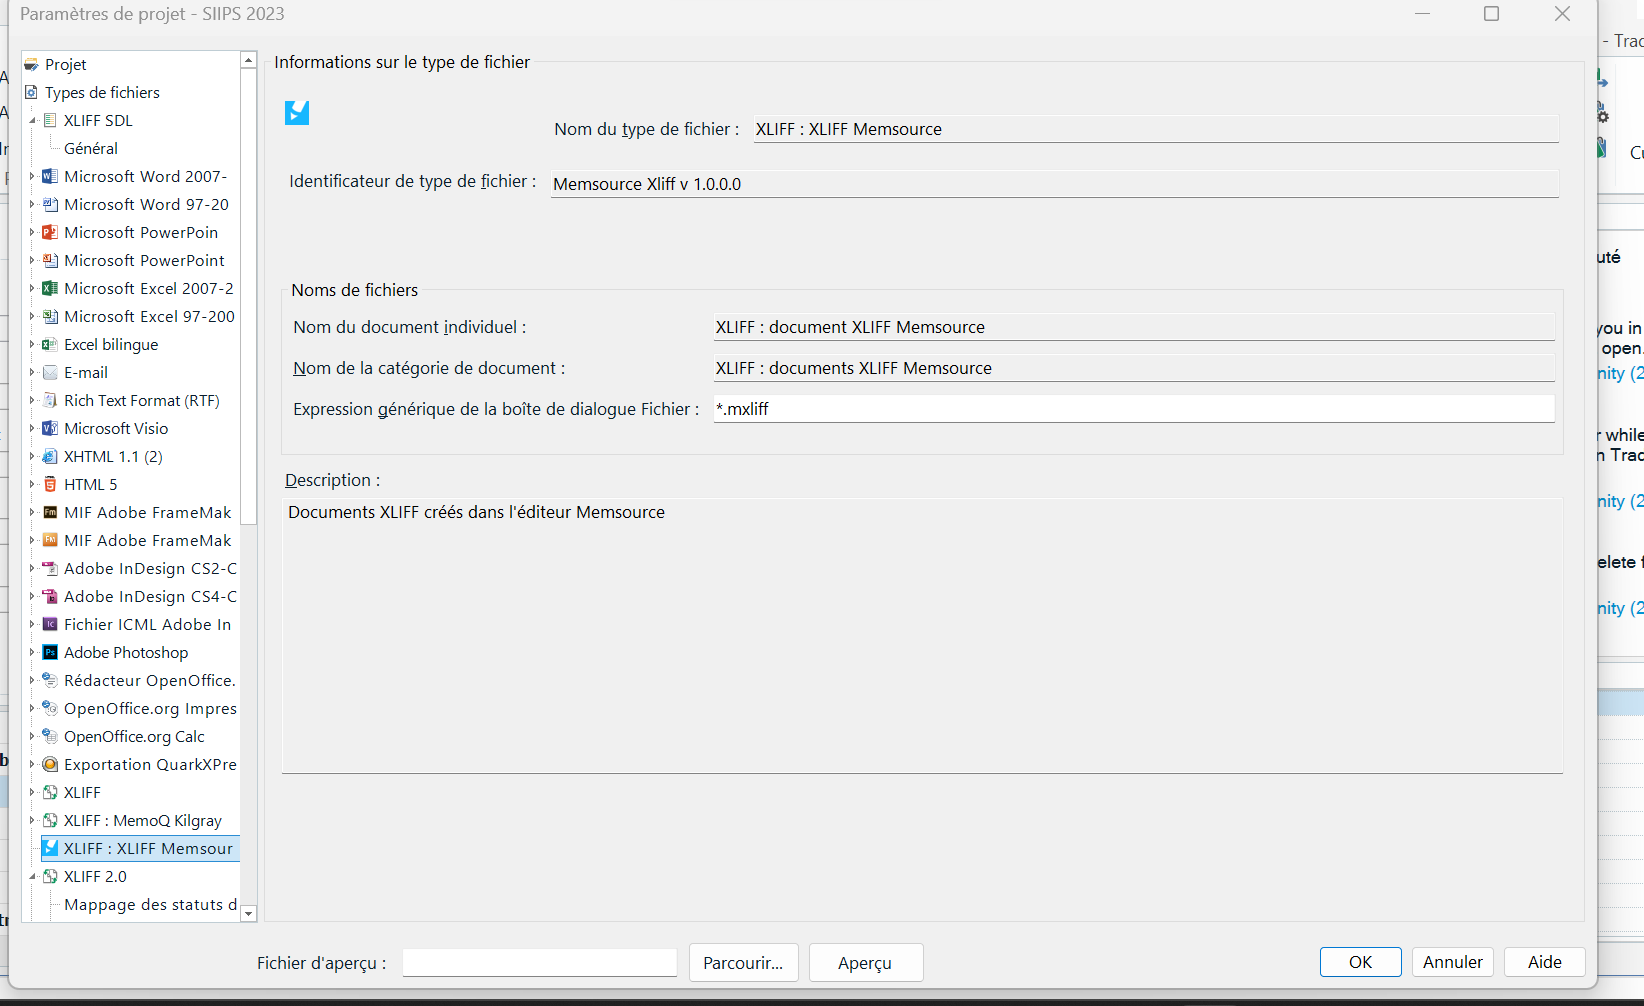Screen dimensions: 1644x1006
Task: Click the Nom du document individuel field
Action: [1134, 327]
